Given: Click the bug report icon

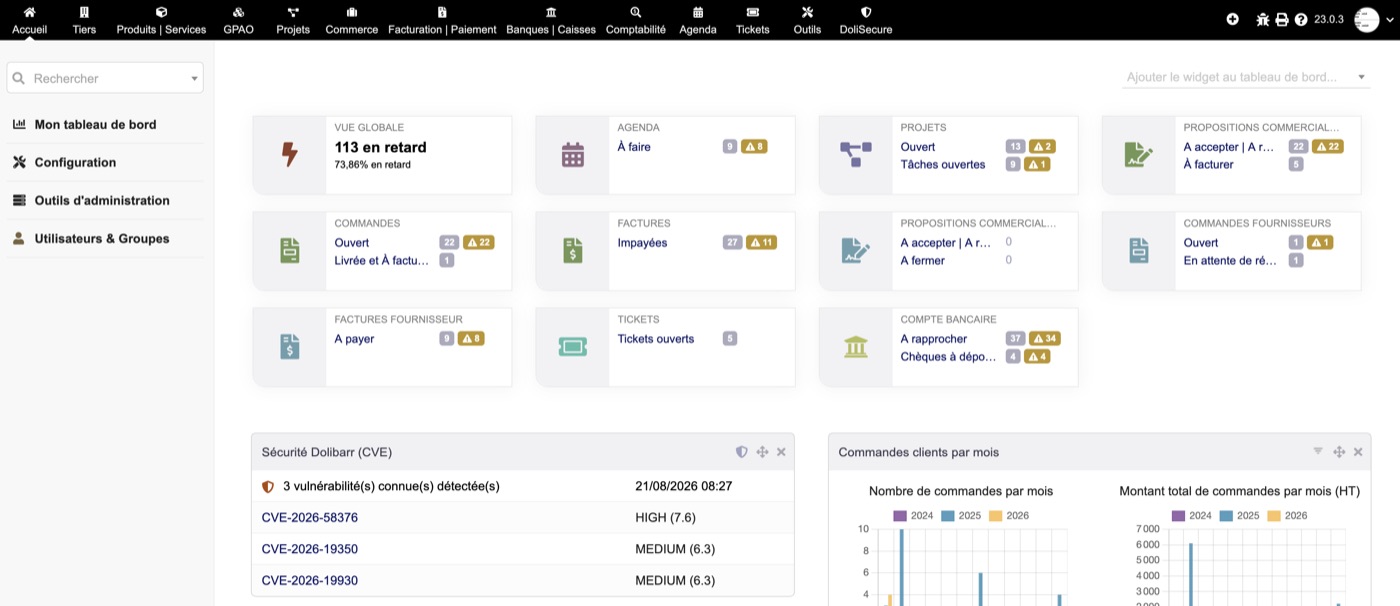Looking at the screenshot, I should click(1263, 19).
